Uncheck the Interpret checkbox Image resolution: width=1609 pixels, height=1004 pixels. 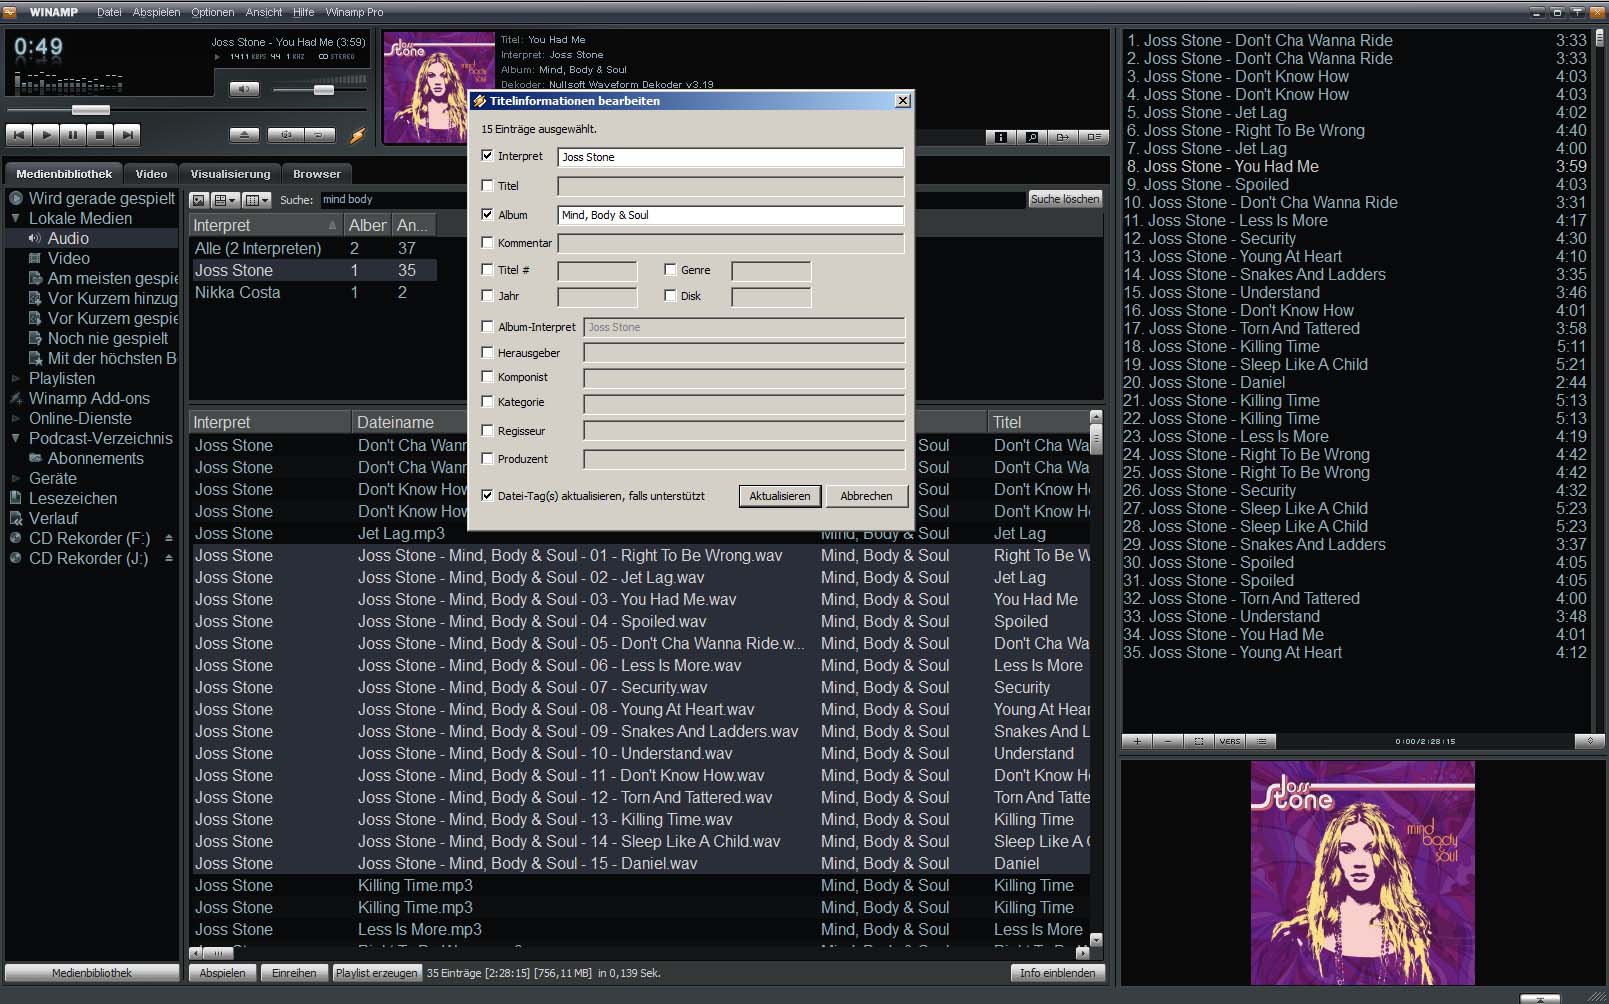[x=487, y=156]
